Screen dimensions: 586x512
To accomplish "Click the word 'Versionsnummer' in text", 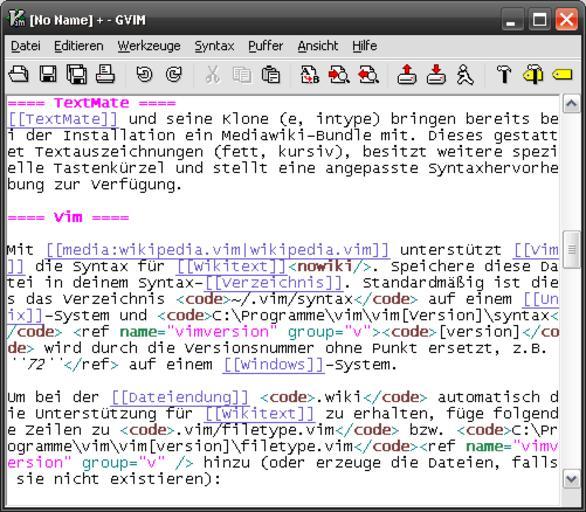I will (x=249, y=348).
